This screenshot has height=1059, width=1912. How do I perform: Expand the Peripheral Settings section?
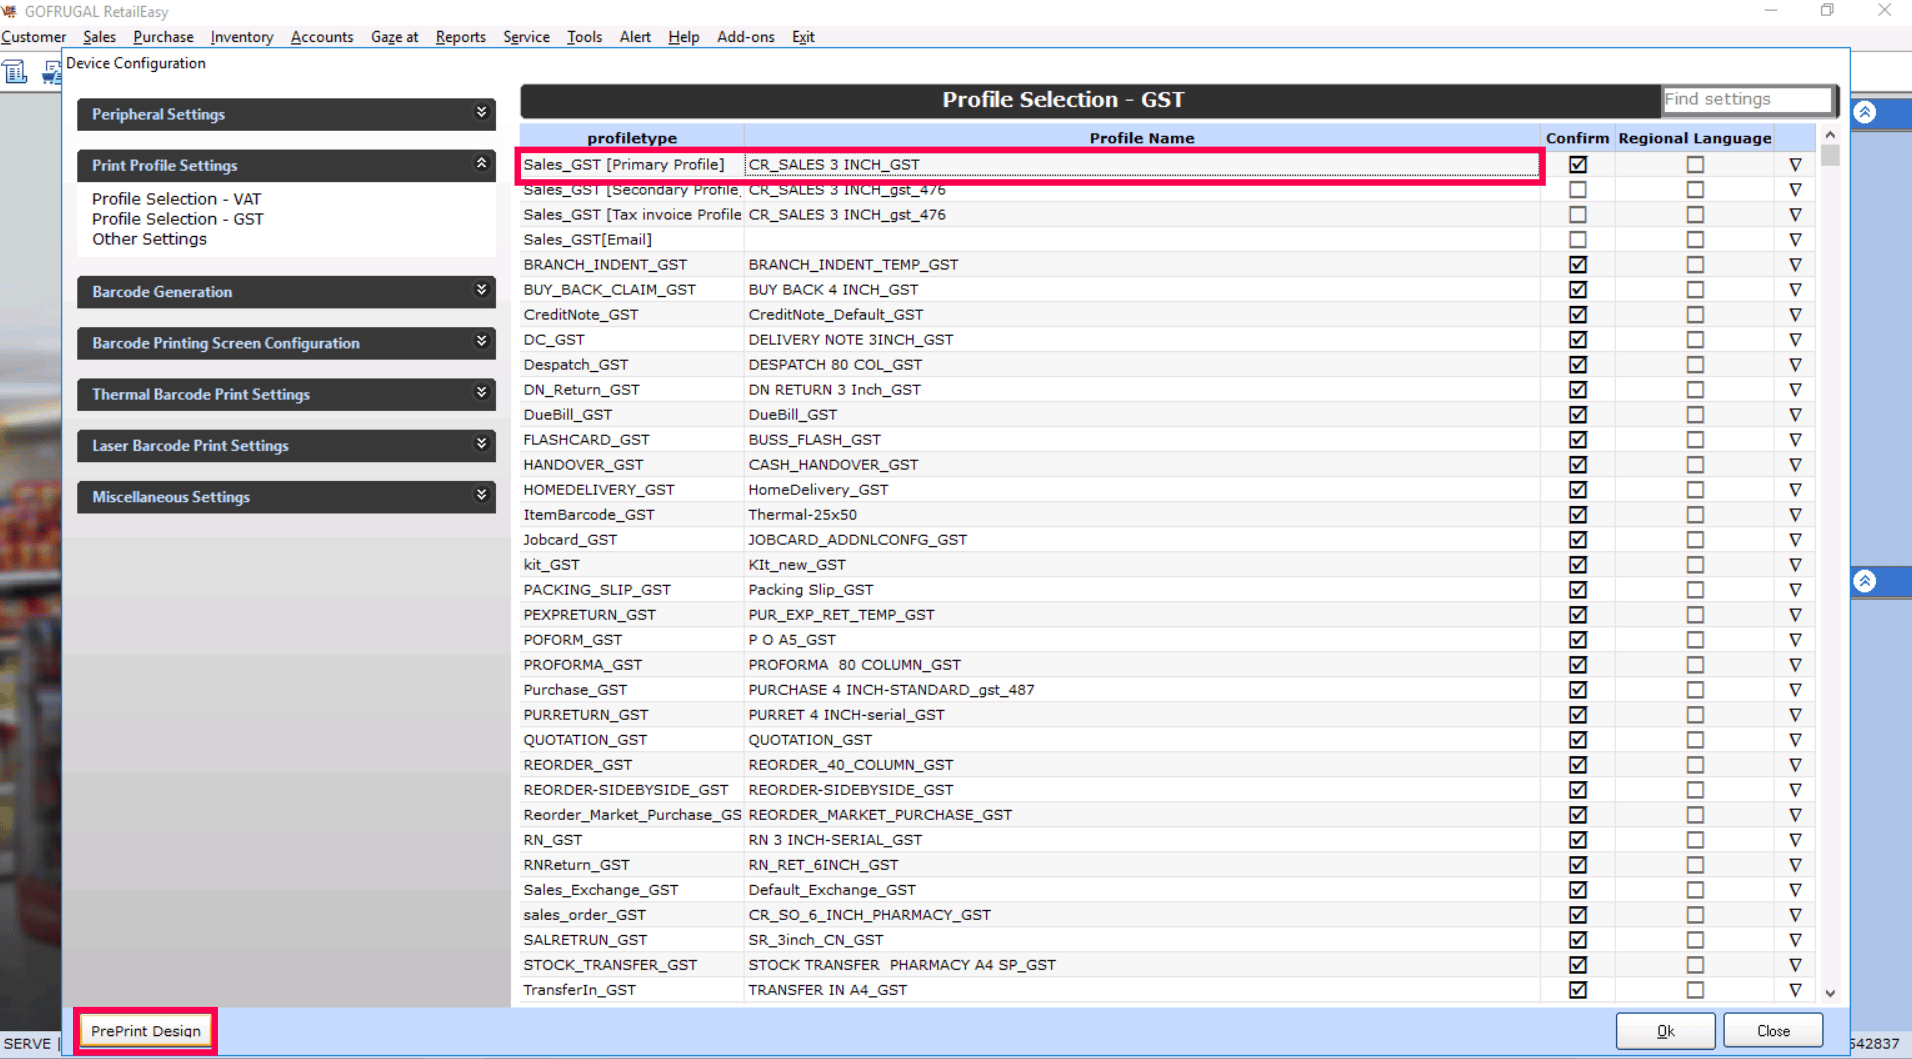tap(286, 114)
